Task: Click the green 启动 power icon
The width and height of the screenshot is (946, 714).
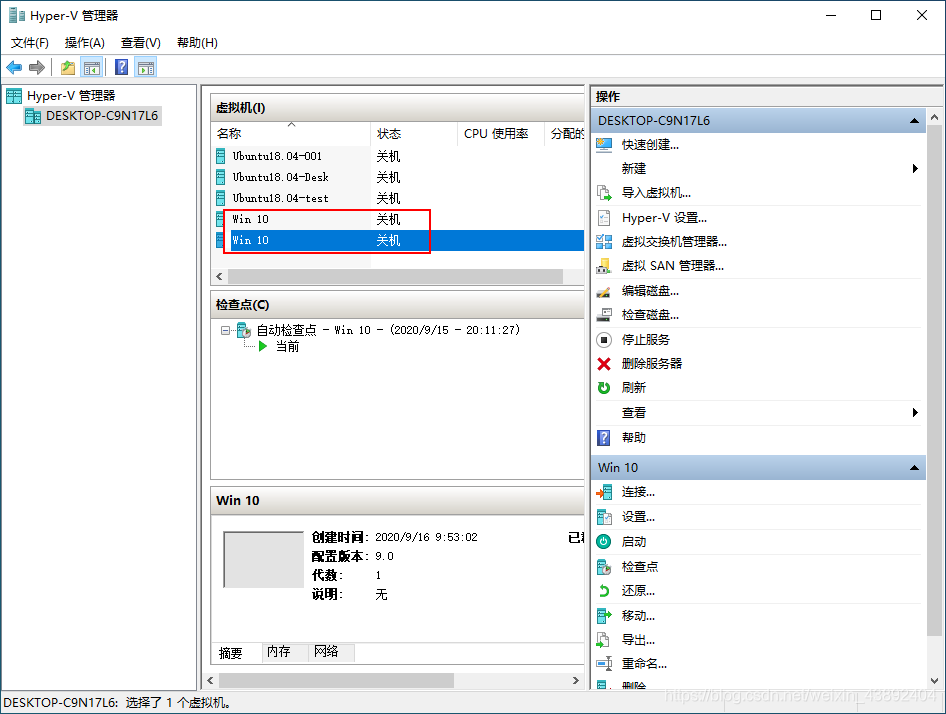Action: point(604,542)
